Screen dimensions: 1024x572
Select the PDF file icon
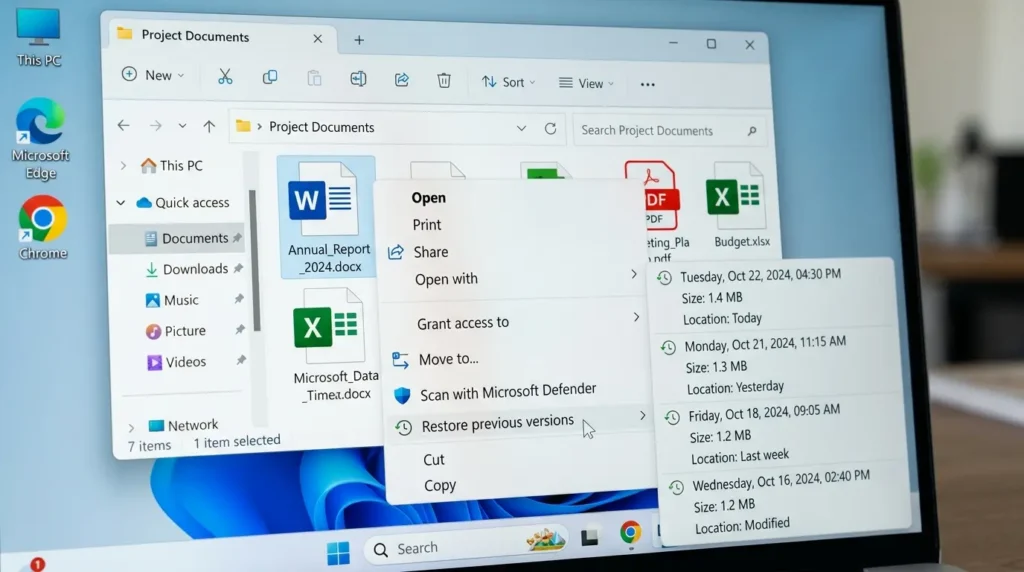(652, 195)
